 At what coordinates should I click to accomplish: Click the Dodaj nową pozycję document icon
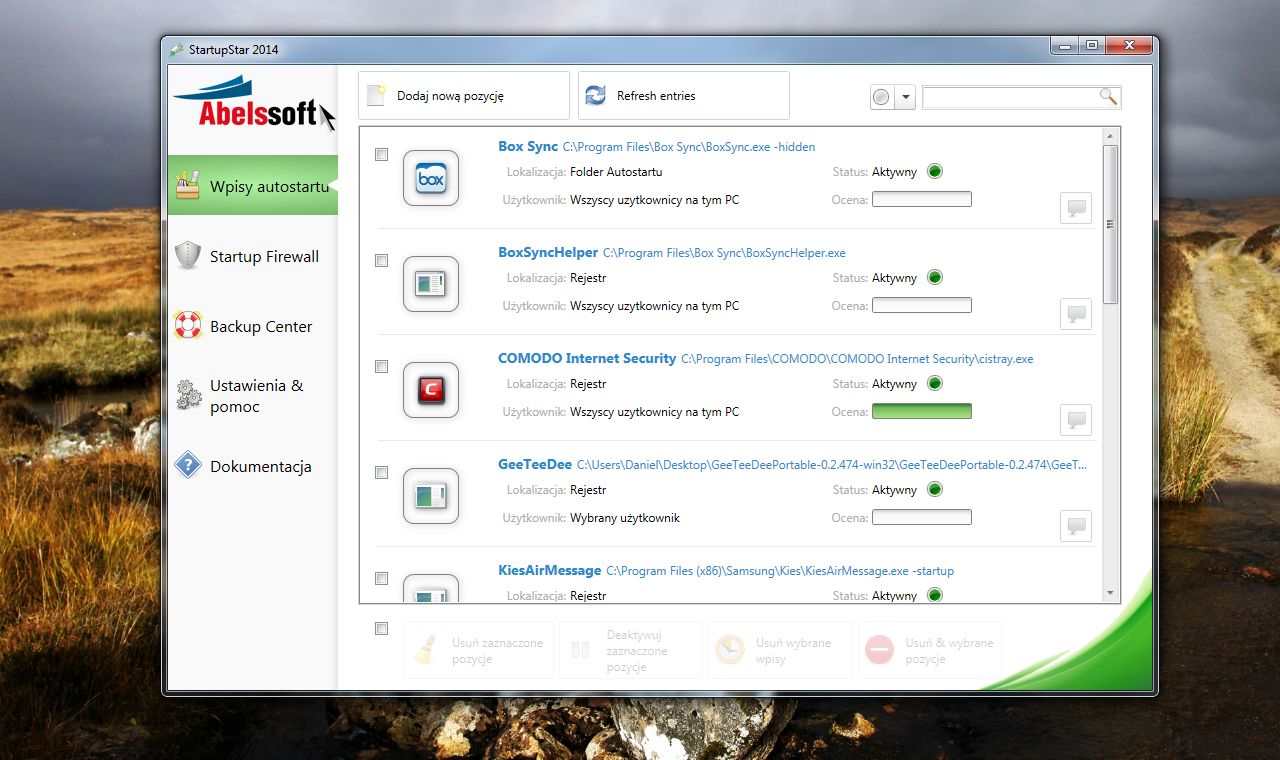click(x=376, y=96)
